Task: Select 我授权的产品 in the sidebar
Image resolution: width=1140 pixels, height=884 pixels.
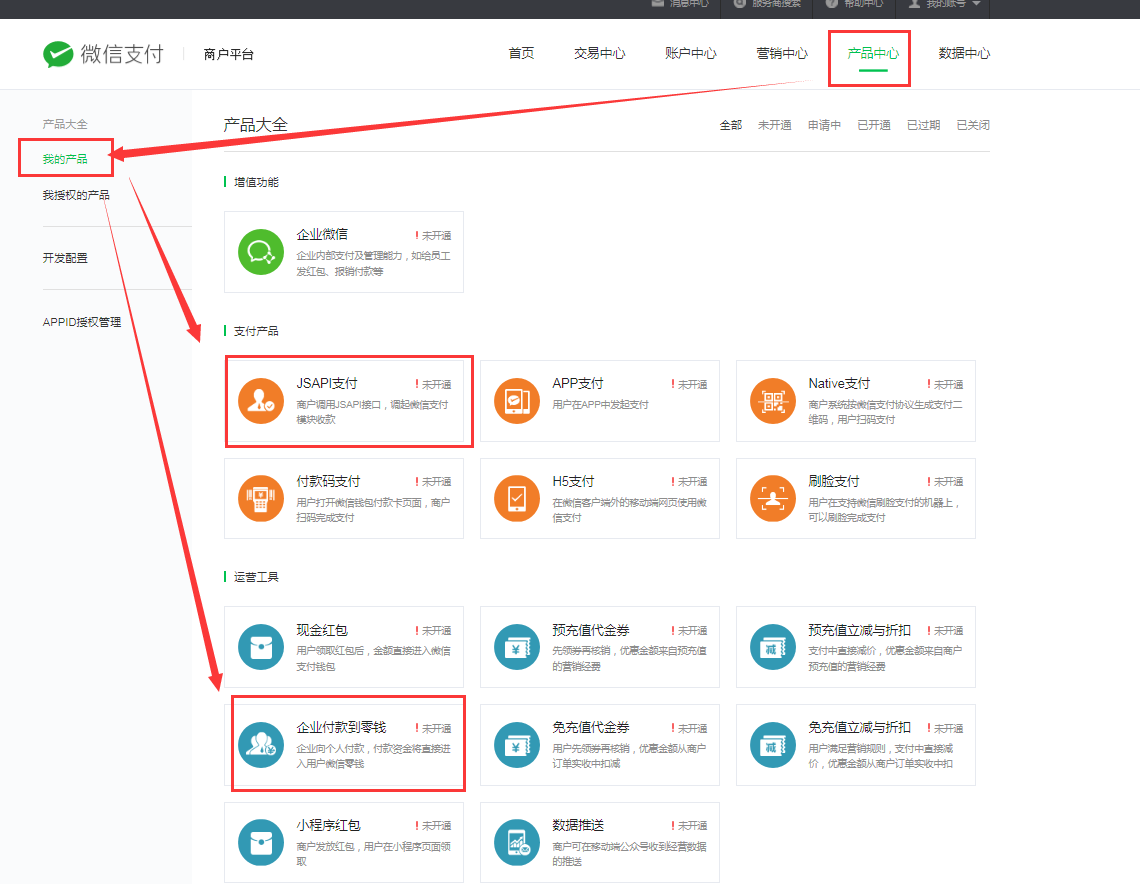Action: [x=76, y=195]
